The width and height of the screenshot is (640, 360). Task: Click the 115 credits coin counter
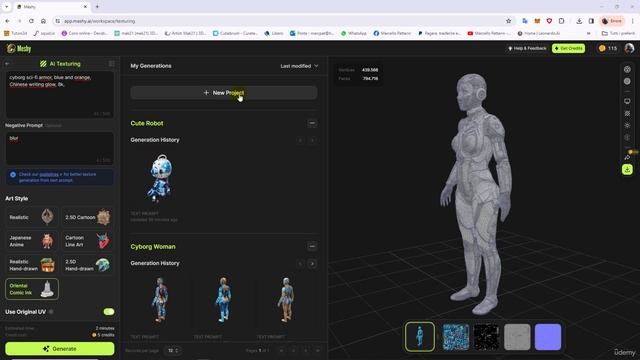click(608, 48)
